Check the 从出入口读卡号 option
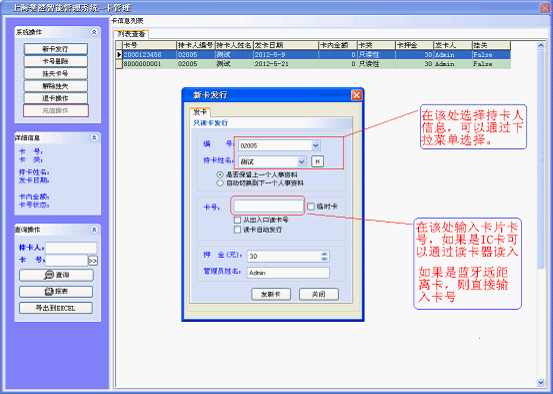 237,220
